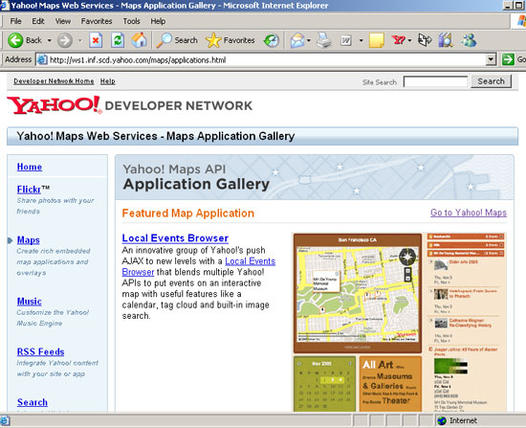Click the Music sidebar link

click(x=29, y=301)
